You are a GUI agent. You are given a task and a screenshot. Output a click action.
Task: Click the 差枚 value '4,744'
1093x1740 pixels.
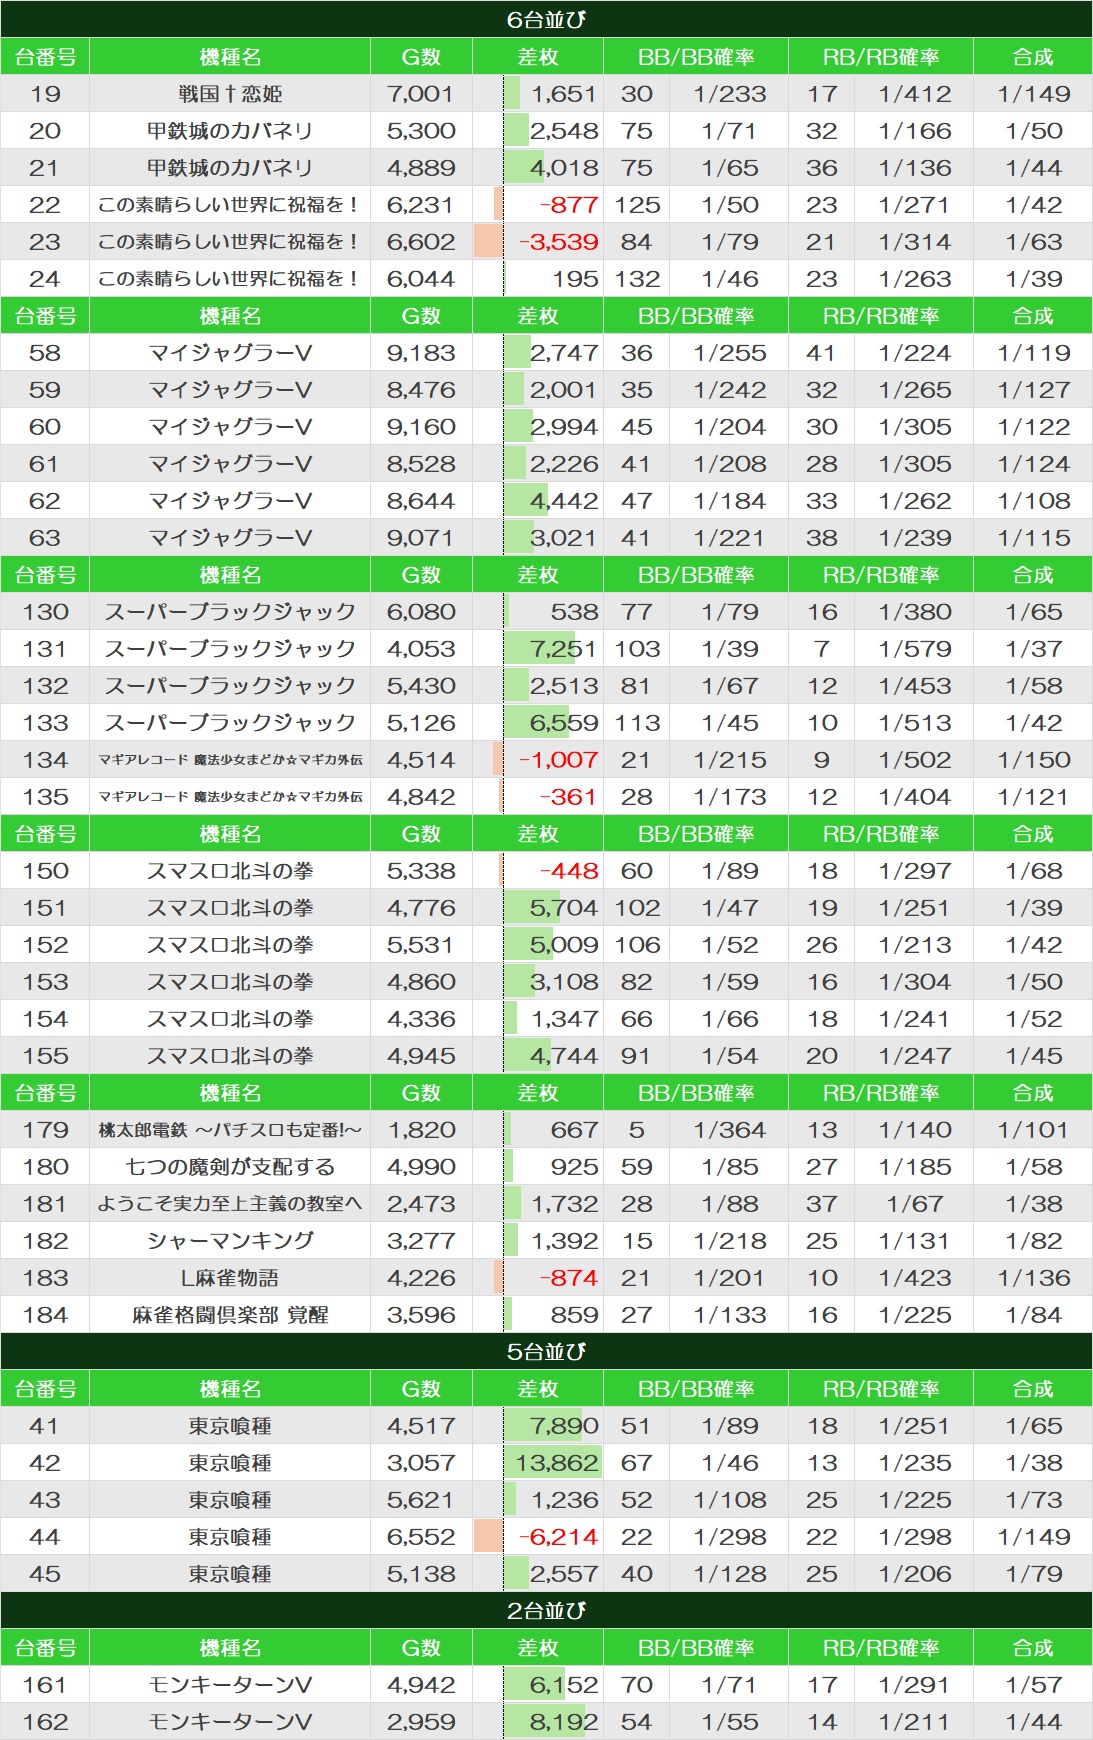[x=564, y=1056]
